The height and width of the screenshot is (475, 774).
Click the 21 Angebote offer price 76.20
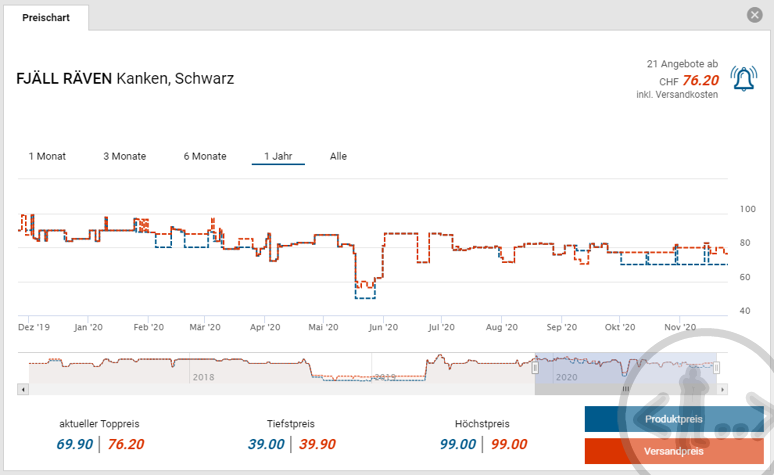point(700,80)
